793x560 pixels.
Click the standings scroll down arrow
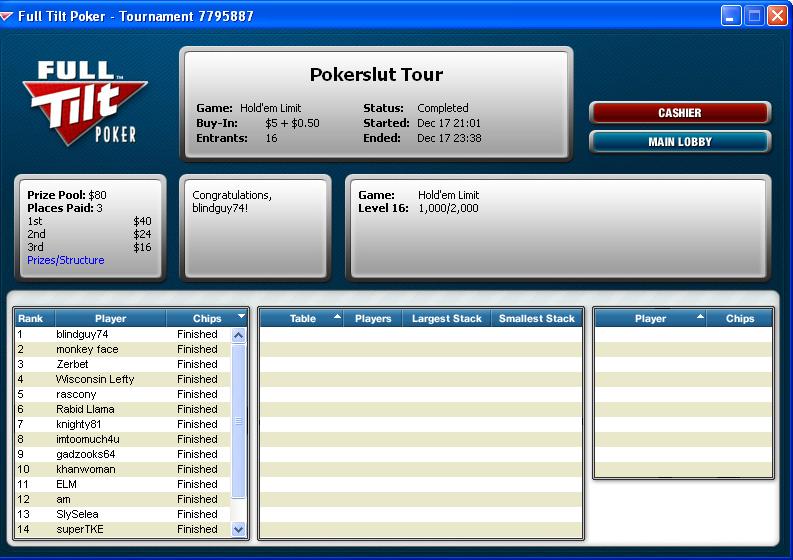pos(239,529)
